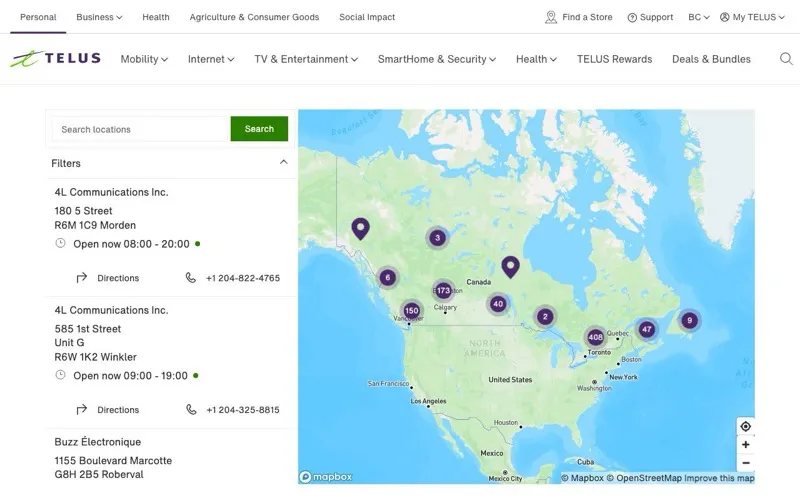Click the store pin above the Canada label
Image resolution: width=800 pixels, height=500 pixels.
click(x=510, y=267)
